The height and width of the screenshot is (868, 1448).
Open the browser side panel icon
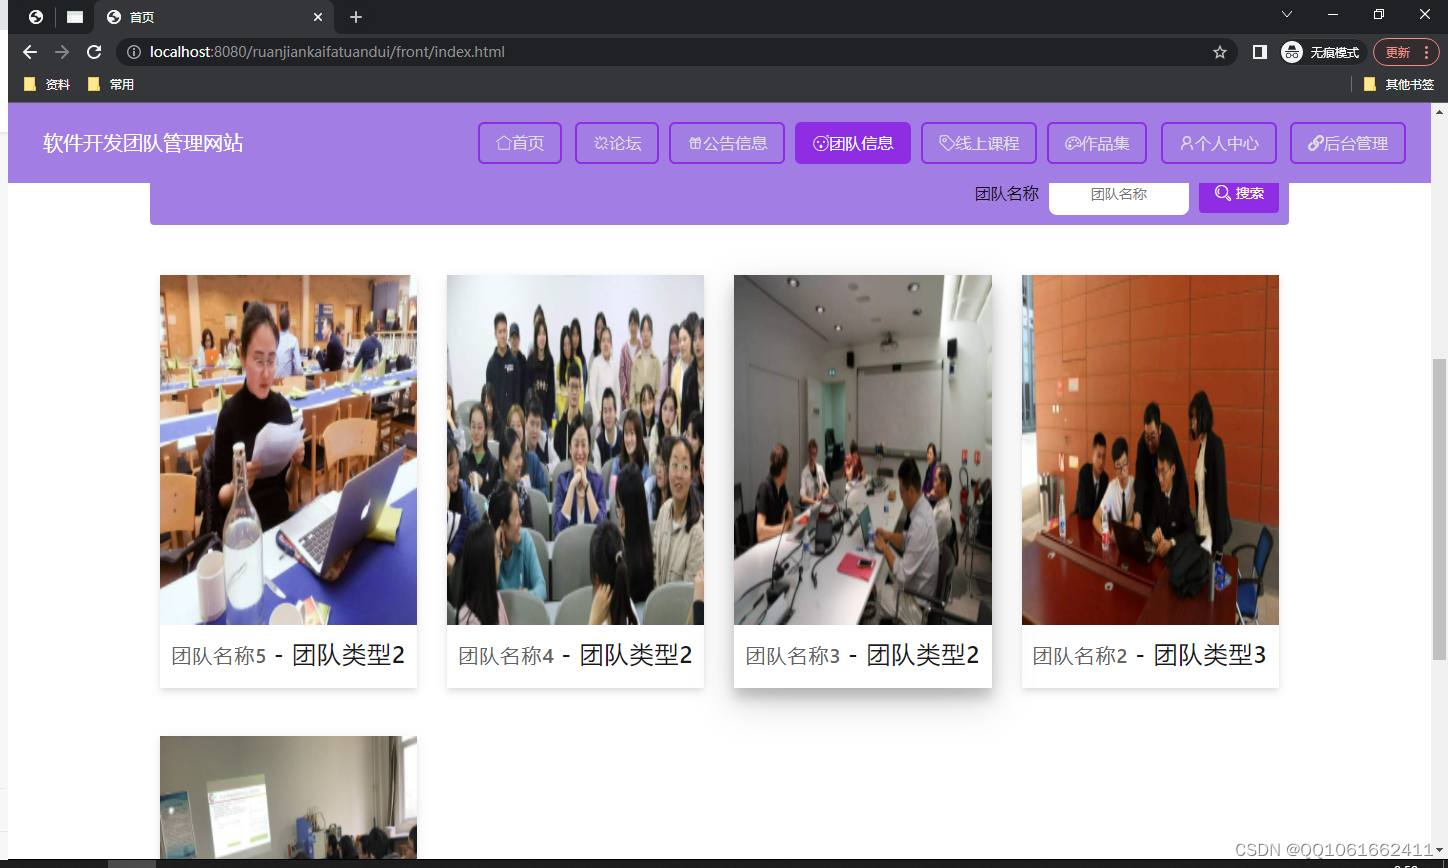coord(1260,52)
